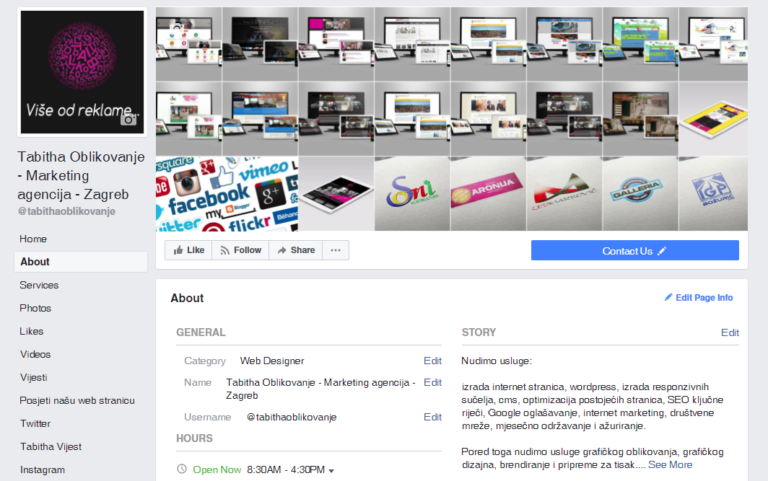
Task: Edit the Username field
Action: coord(432,417)
